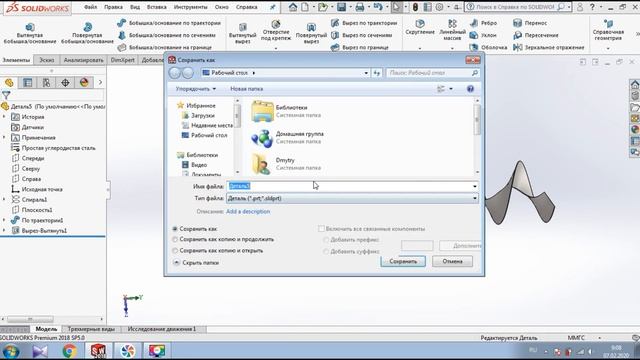Choose Бобышка/основание на границе
The image size is (640, 360).
click(164, 47)
